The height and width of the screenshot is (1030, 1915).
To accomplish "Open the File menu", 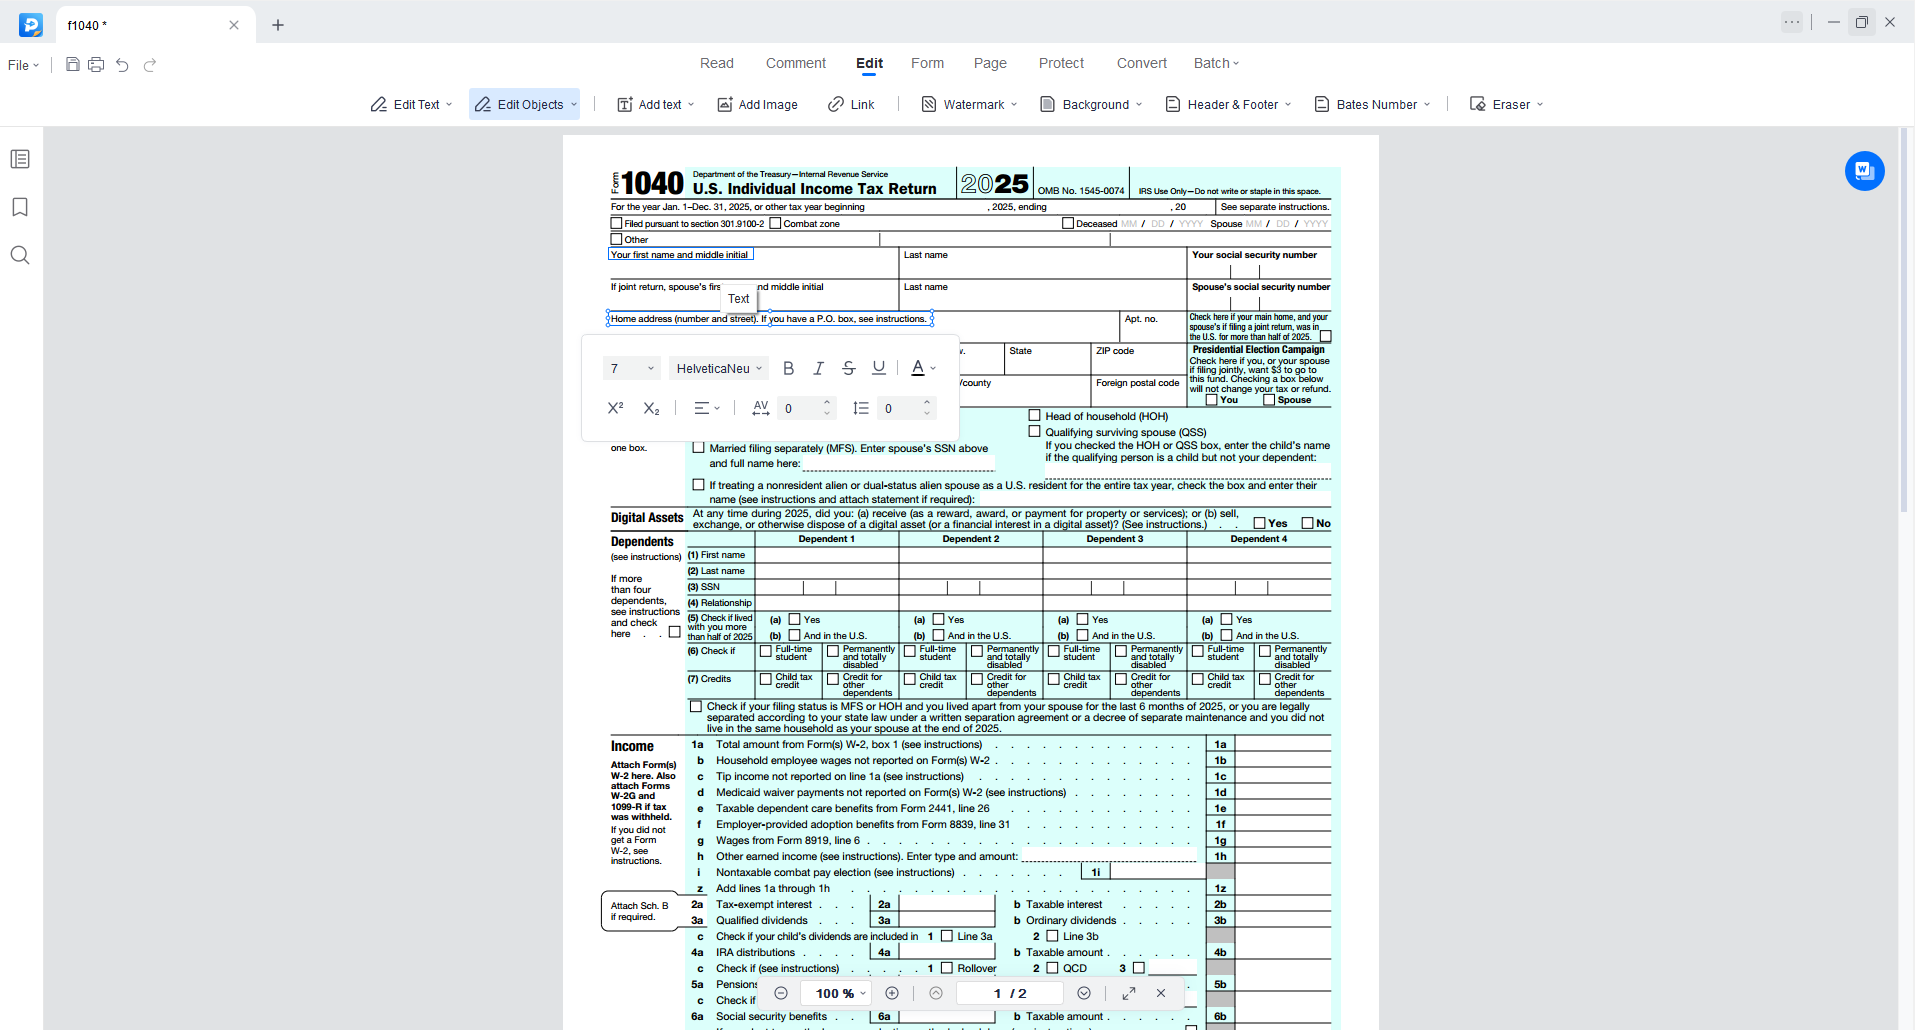I will pos(22,64).
